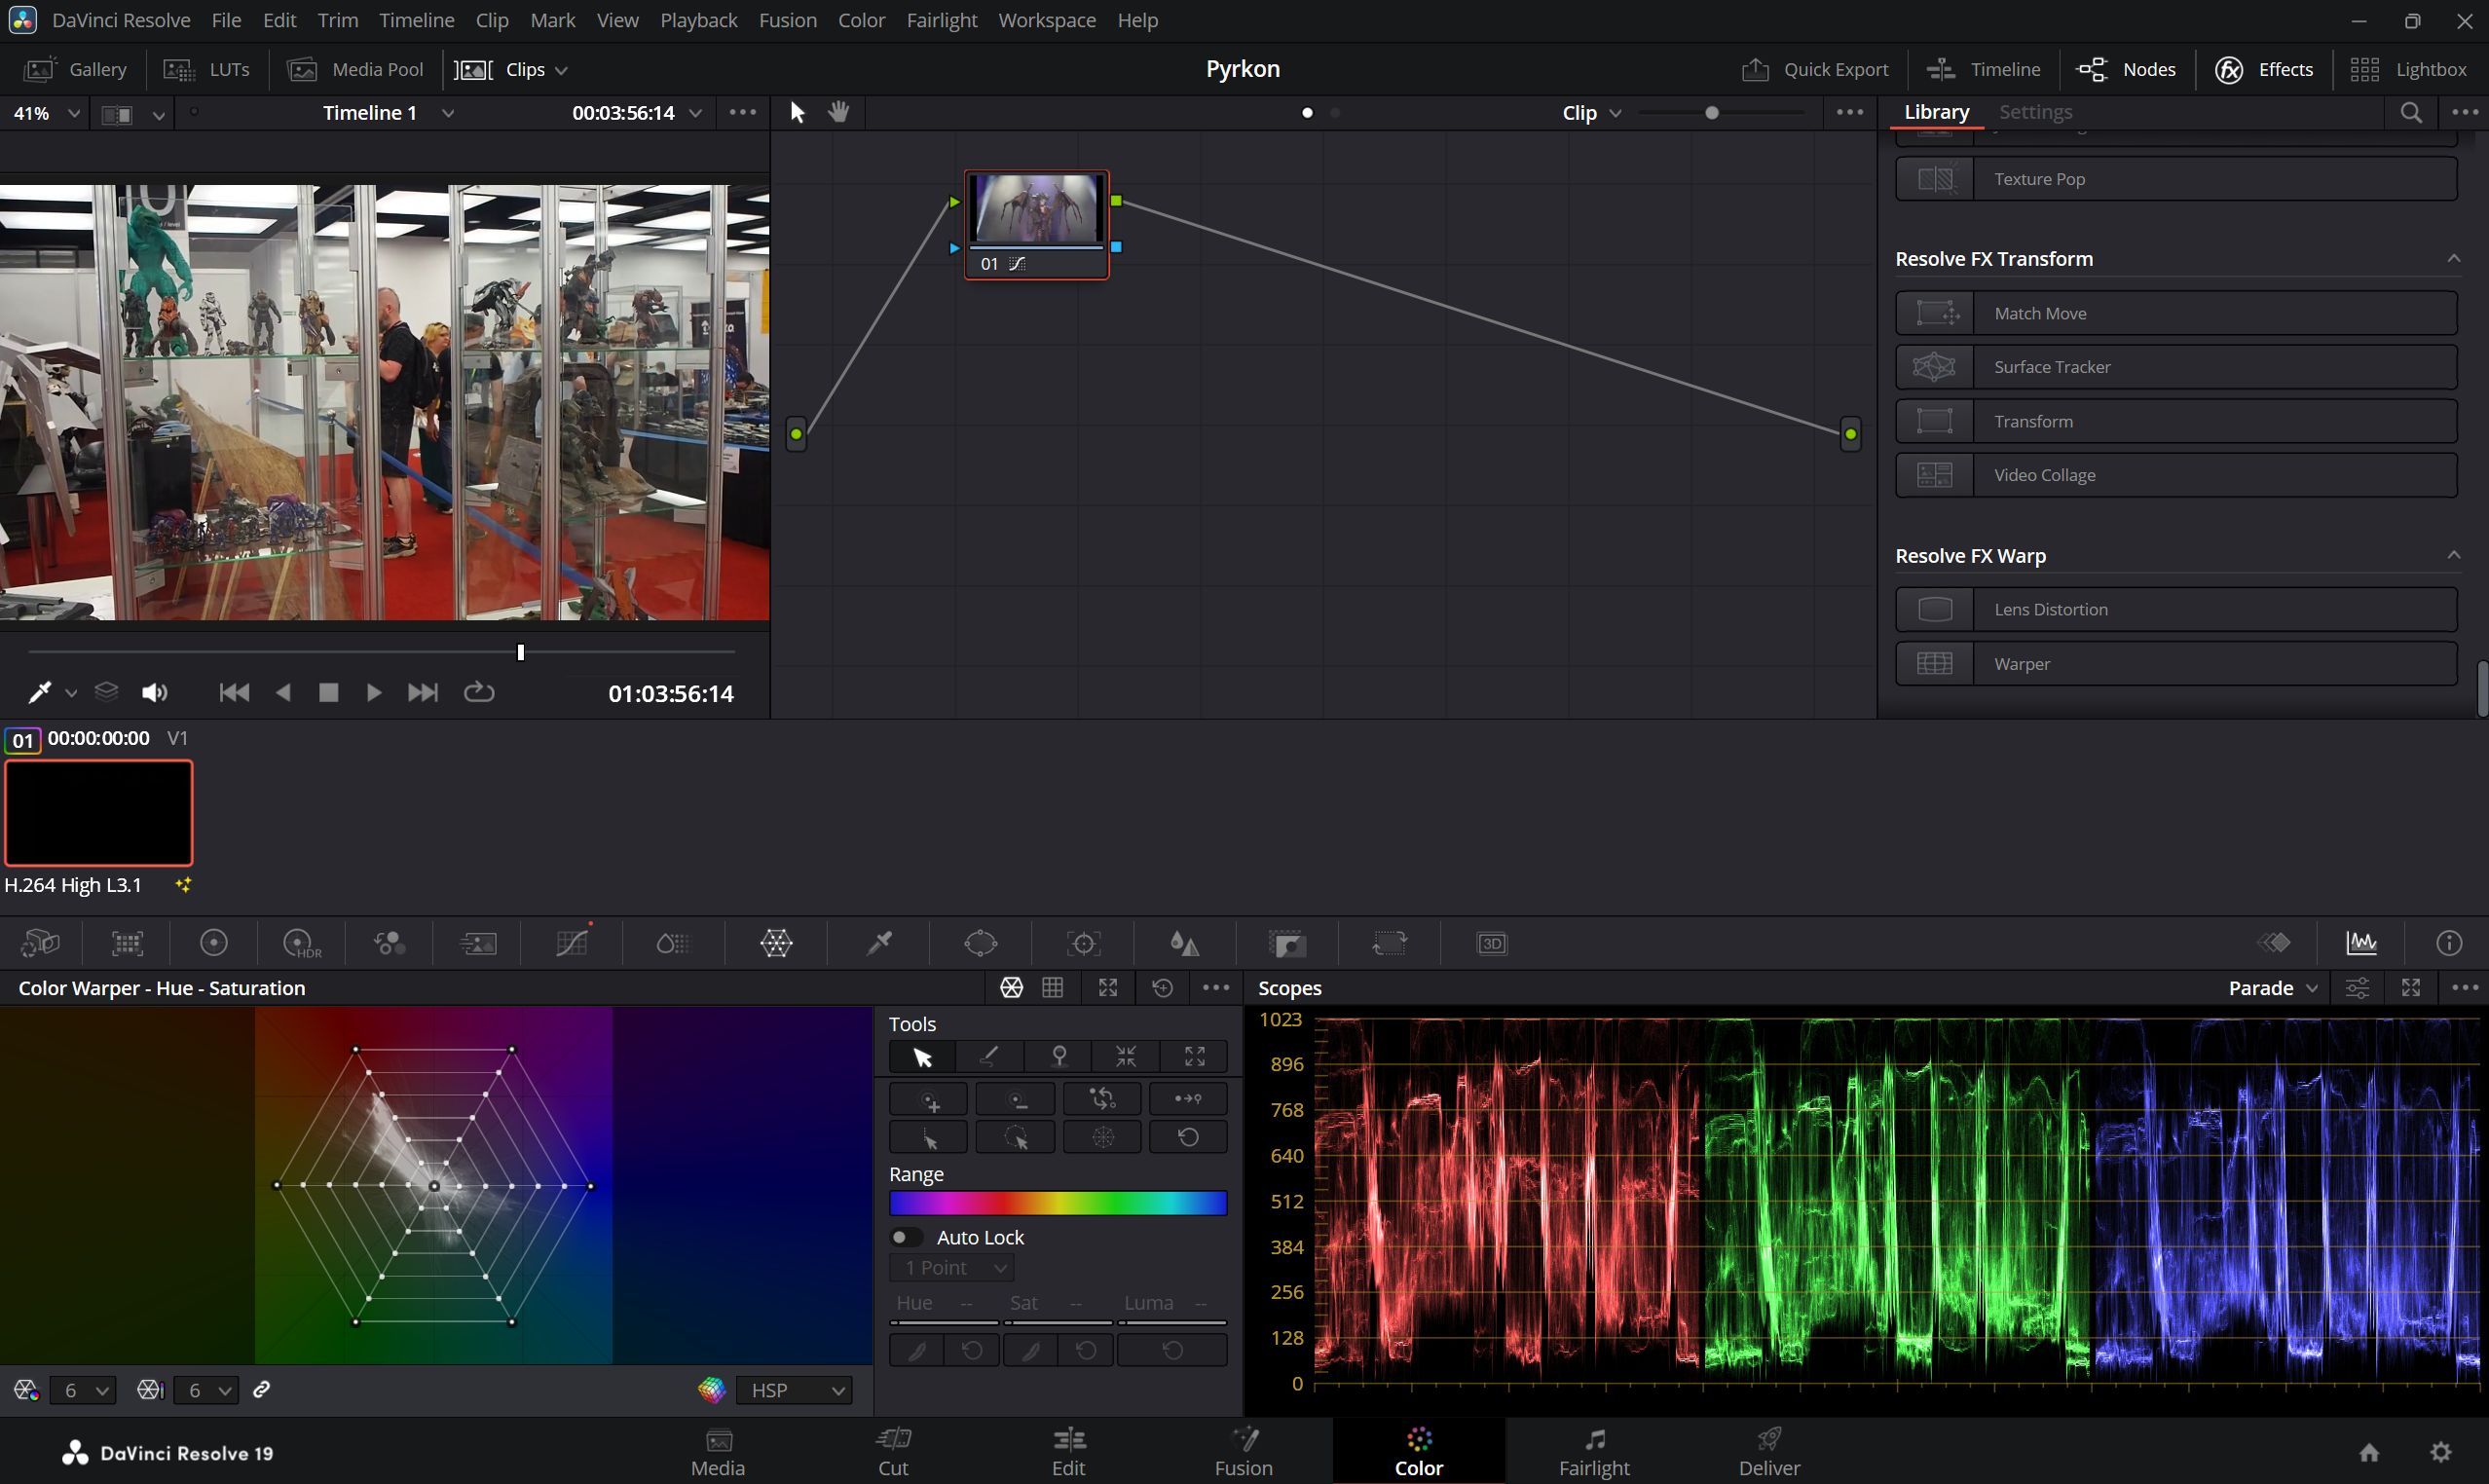Enable the Auto Lock toggle
The width and height of the screenshot is (2489, 1484).
906,1237
